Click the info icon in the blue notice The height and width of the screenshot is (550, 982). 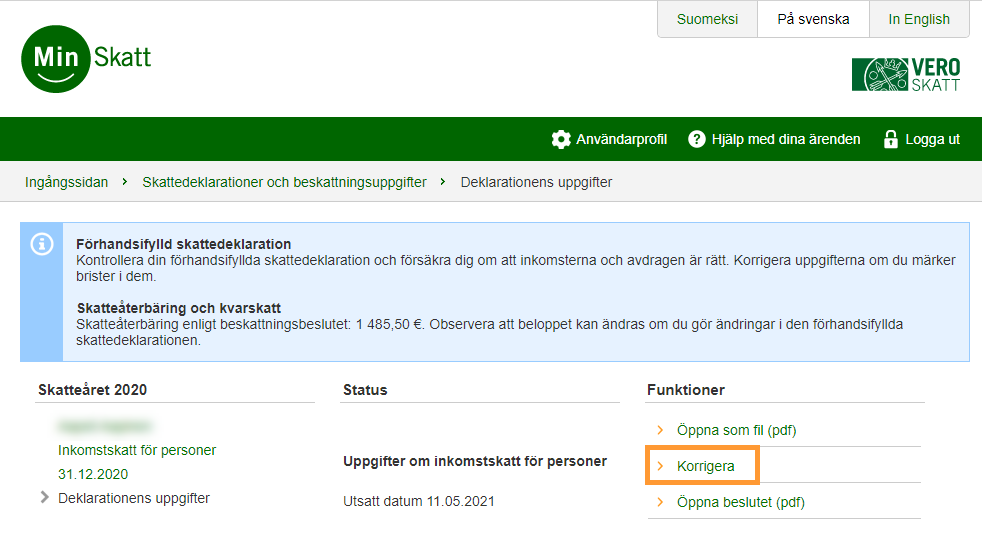tap(42, 244)
